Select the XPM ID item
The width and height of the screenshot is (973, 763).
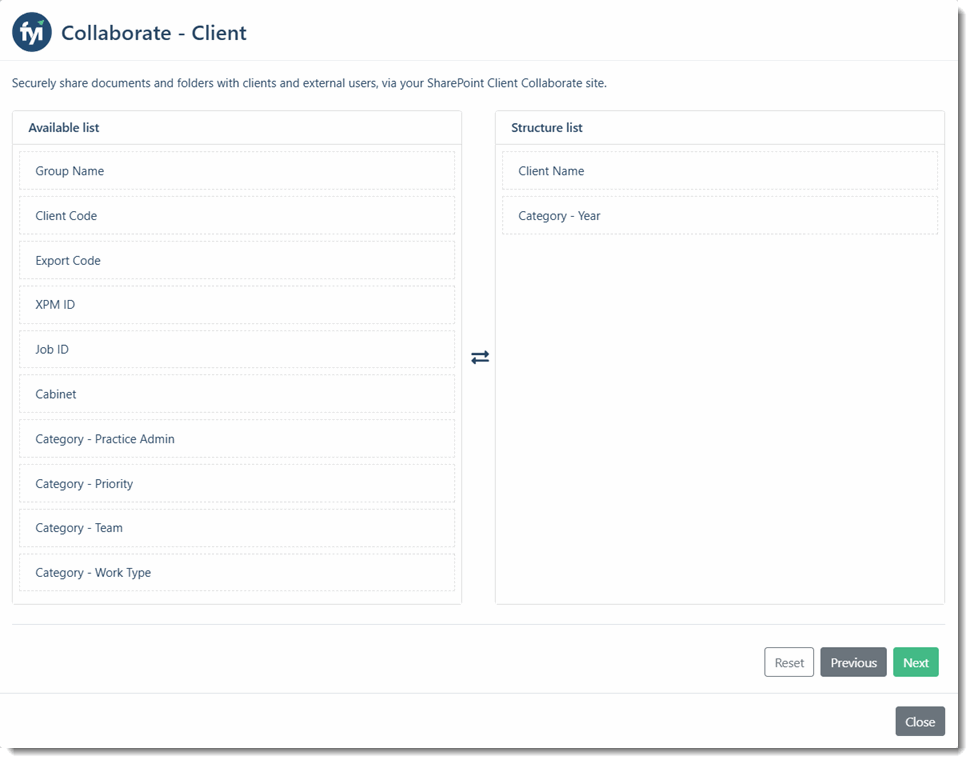click(236, 305)
